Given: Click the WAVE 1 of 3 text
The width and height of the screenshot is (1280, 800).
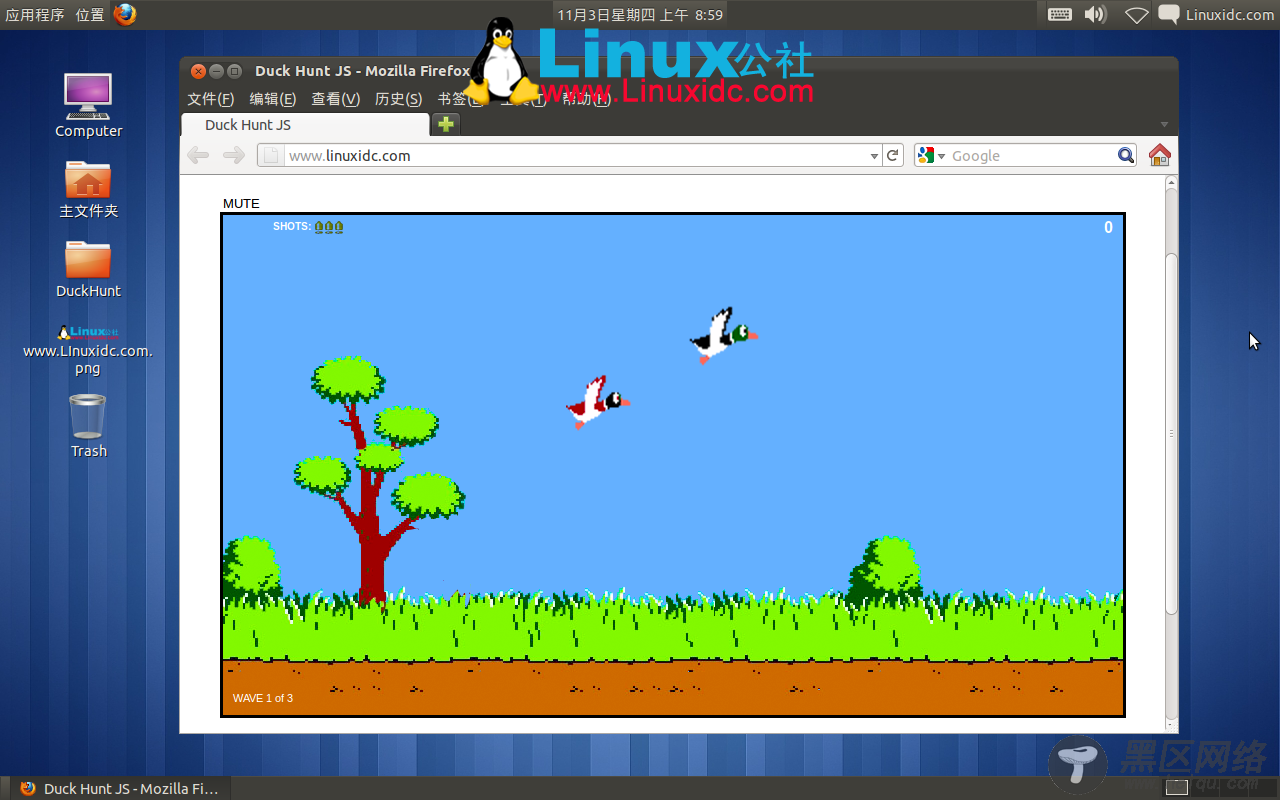Looking at the screenshot, I should 263,698.
